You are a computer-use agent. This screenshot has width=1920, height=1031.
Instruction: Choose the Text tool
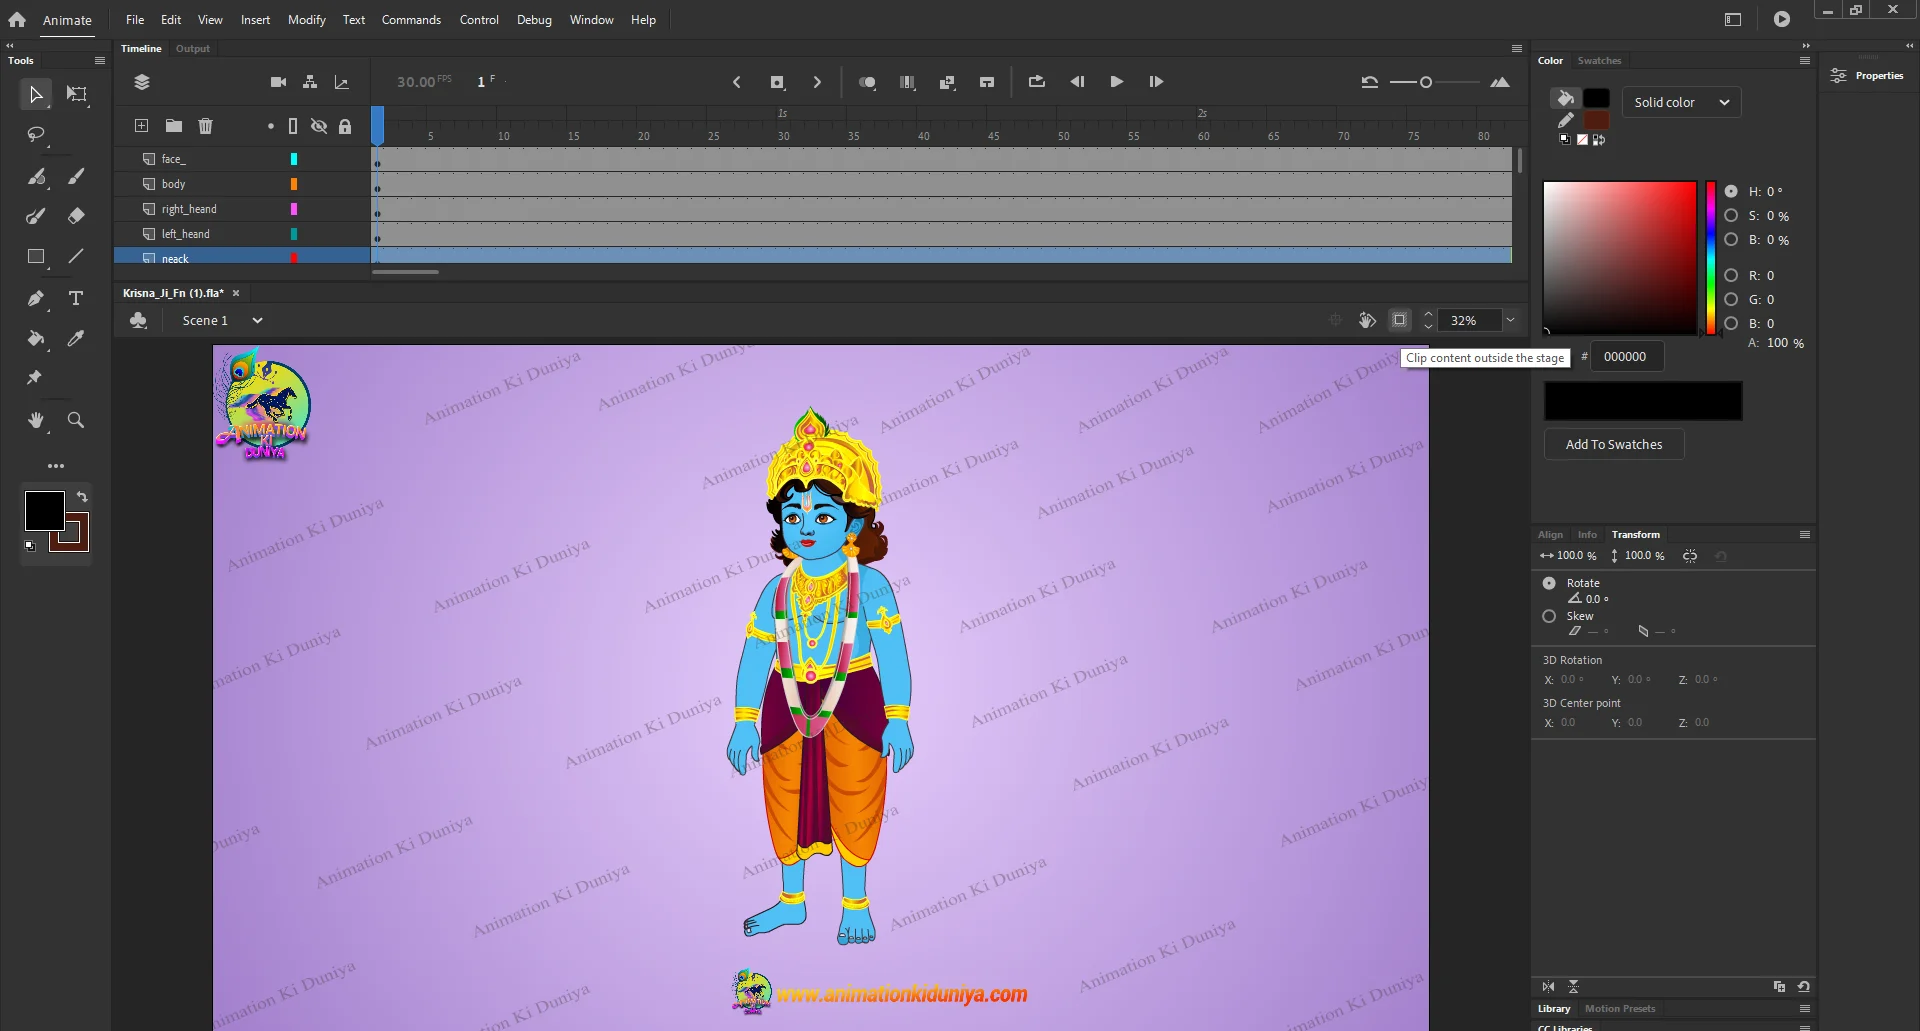coord(76,298)
